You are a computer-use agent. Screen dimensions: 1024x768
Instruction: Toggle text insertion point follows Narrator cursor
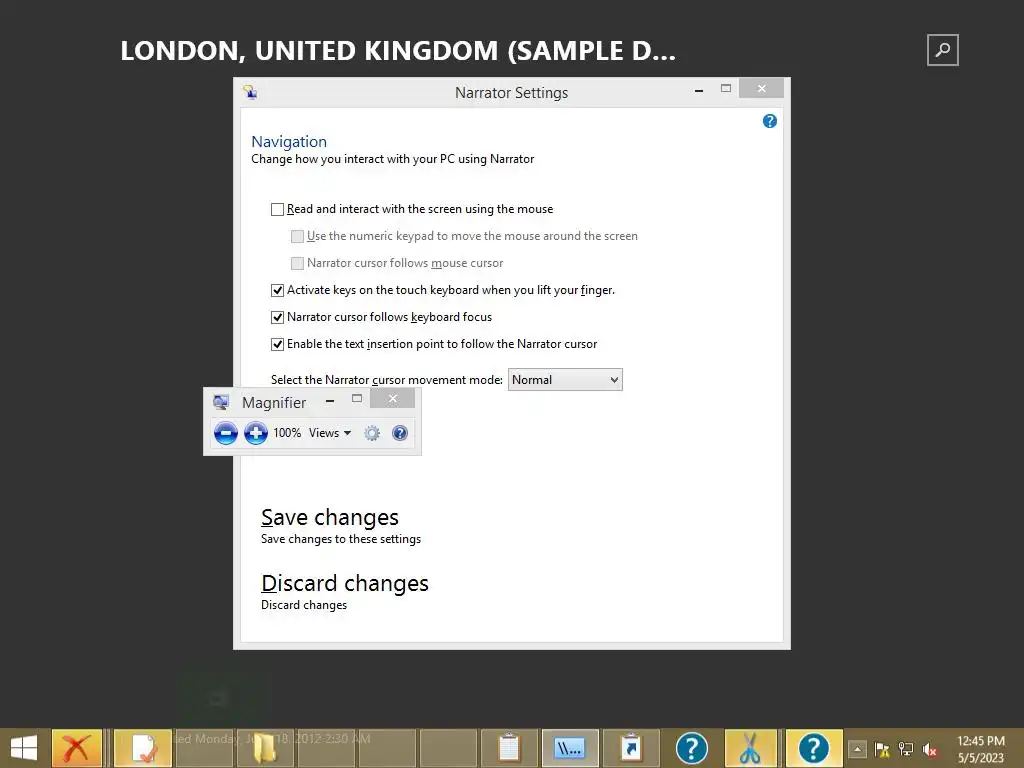tap(278, 344)
